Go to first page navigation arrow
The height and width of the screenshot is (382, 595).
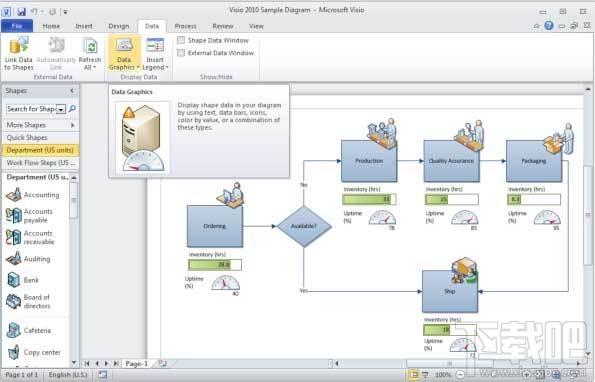tap(87, 363)
